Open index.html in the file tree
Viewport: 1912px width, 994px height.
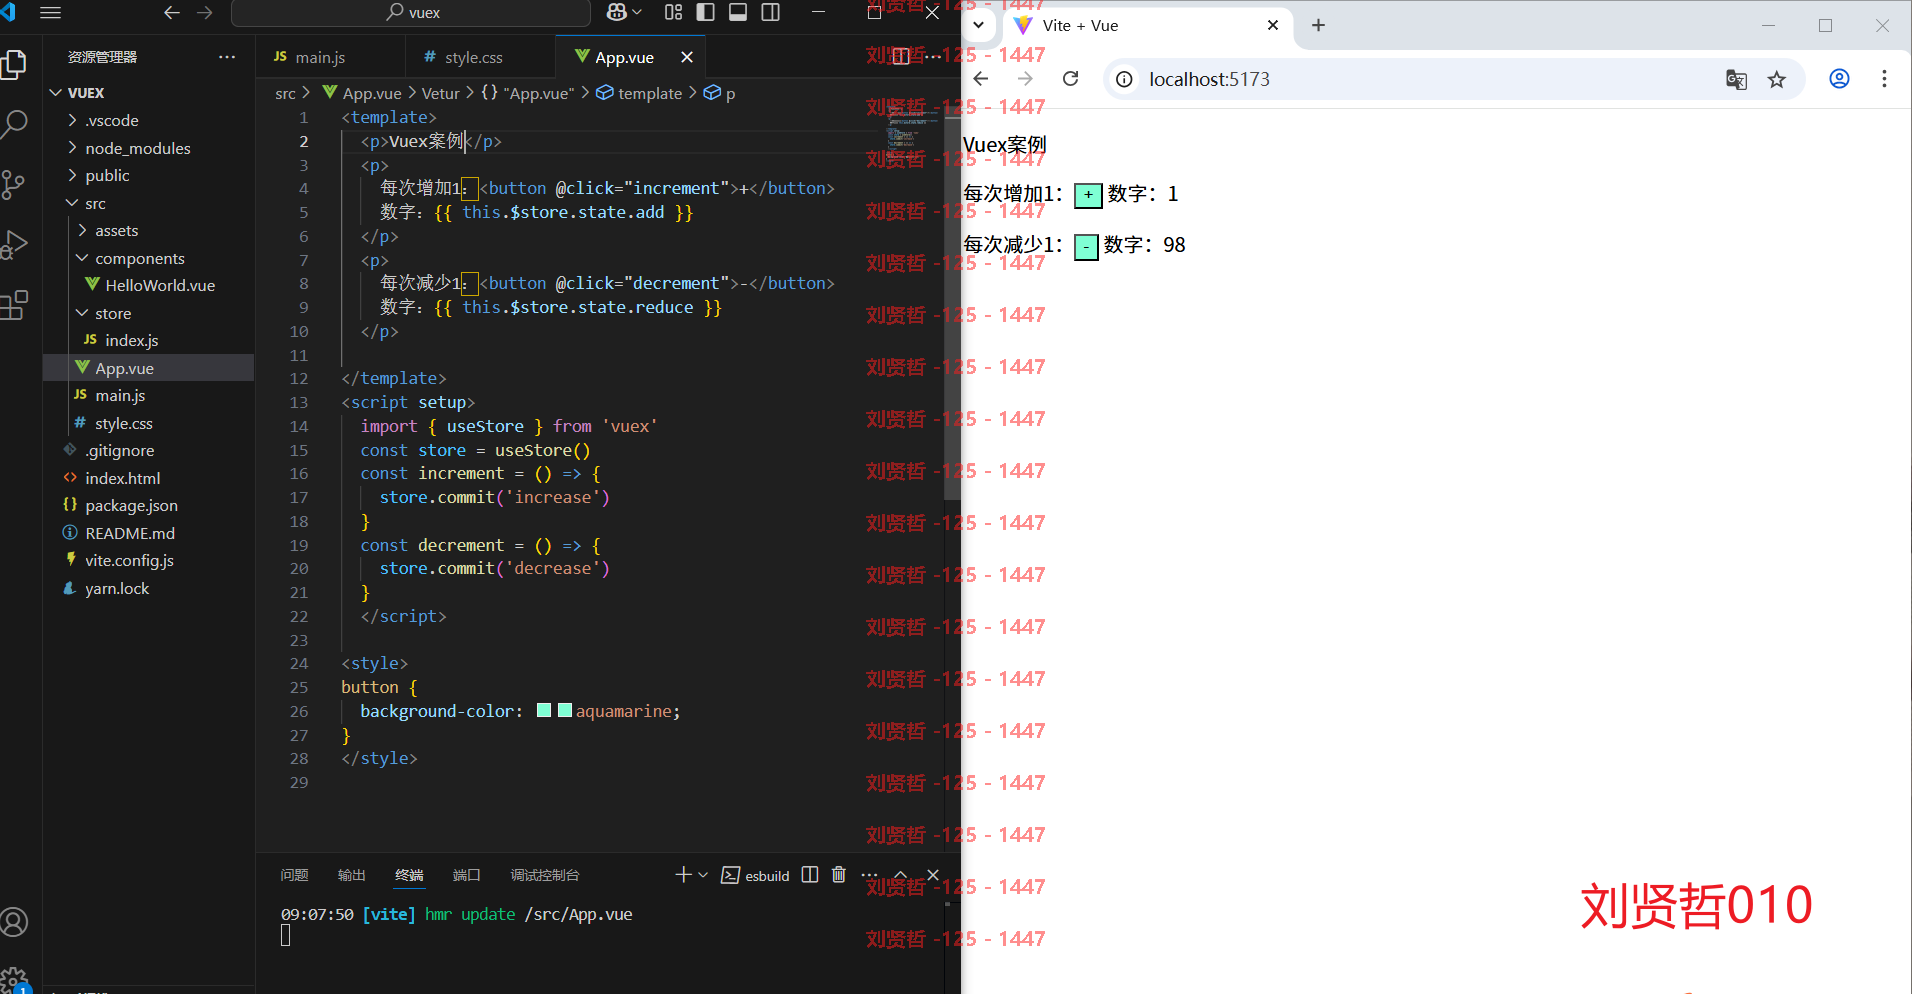click(148, 478)
